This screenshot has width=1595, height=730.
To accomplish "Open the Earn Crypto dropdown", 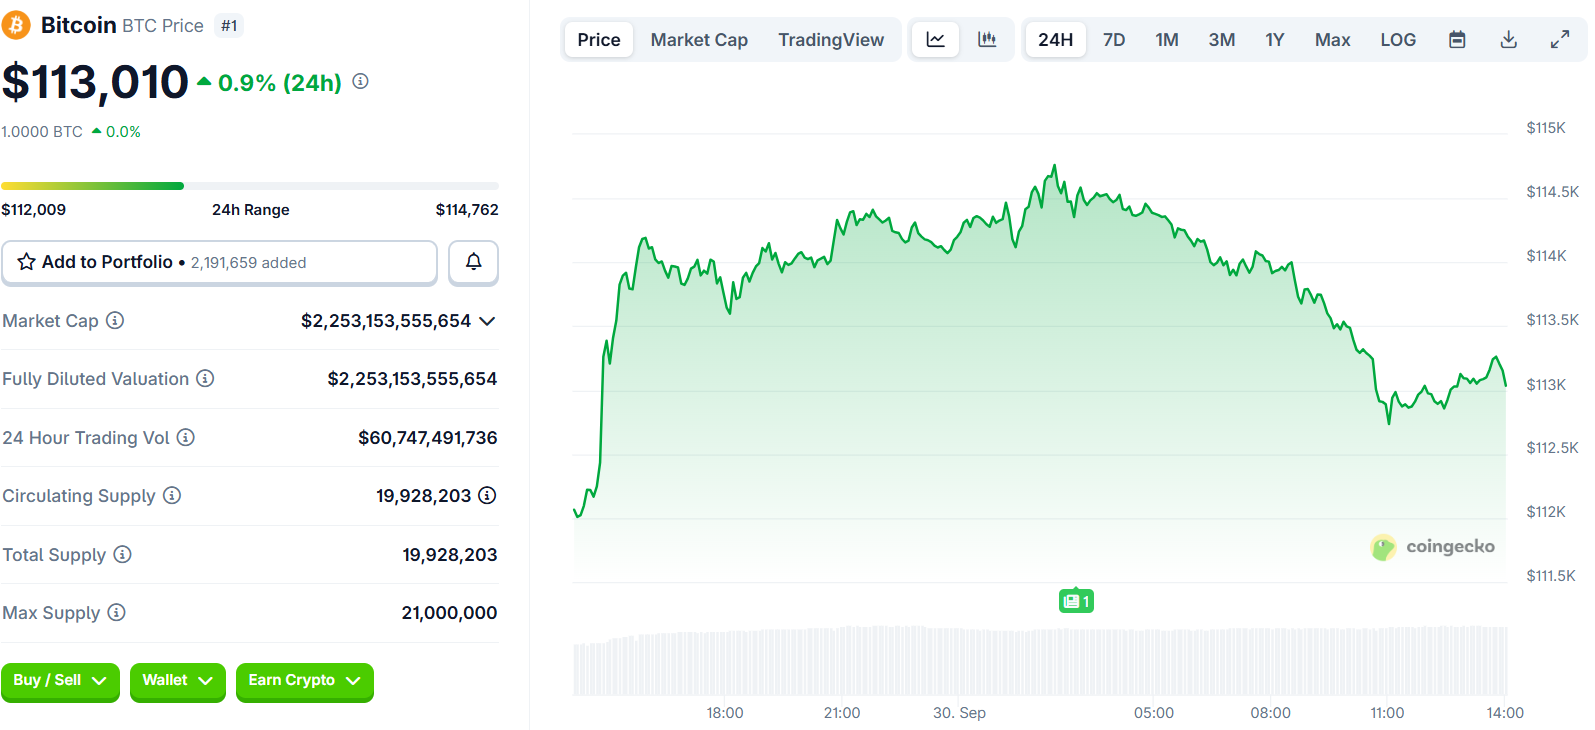I will click(304, 681).
